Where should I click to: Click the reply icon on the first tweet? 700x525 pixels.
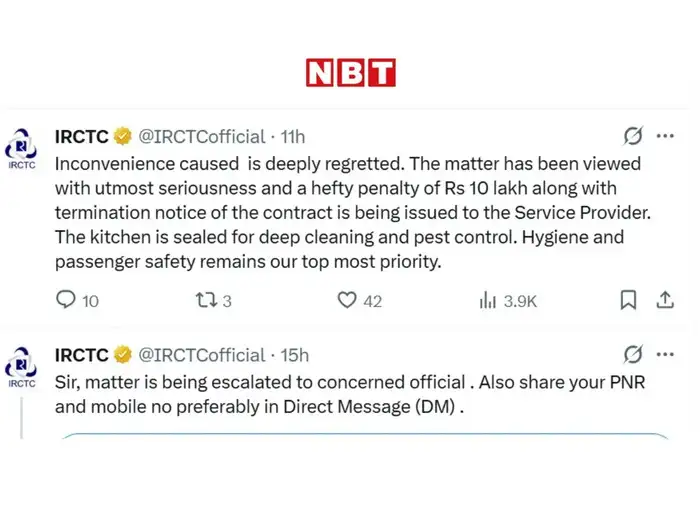[67, 300]
